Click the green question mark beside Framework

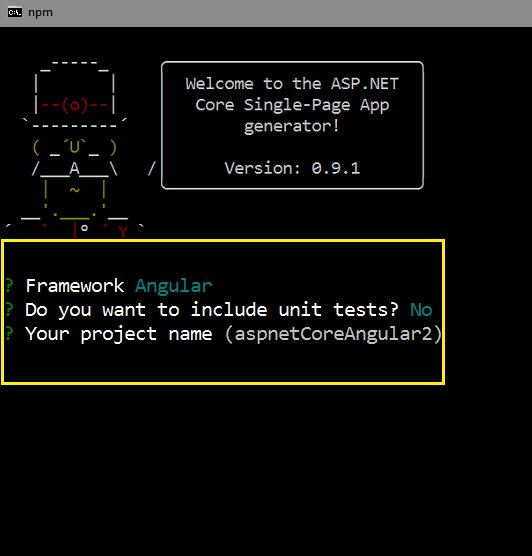[x=9, y=286]
